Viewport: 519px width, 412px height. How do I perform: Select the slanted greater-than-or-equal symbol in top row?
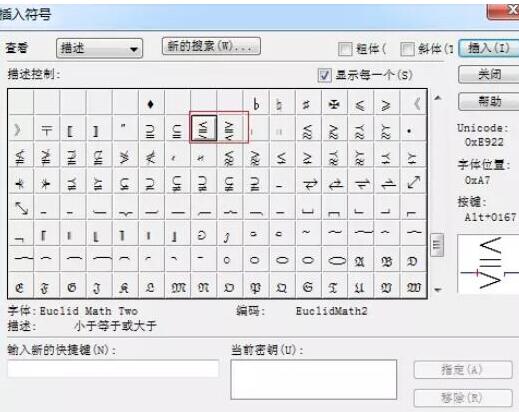[386, 105]
